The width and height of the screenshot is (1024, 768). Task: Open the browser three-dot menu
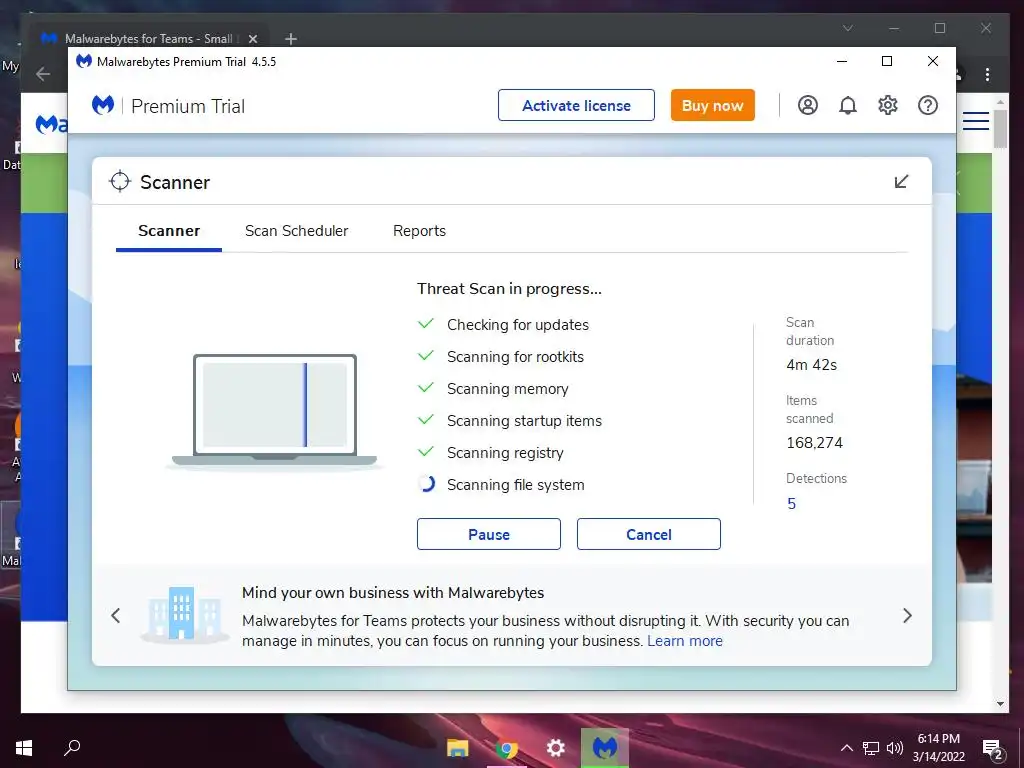click(987, 74)
